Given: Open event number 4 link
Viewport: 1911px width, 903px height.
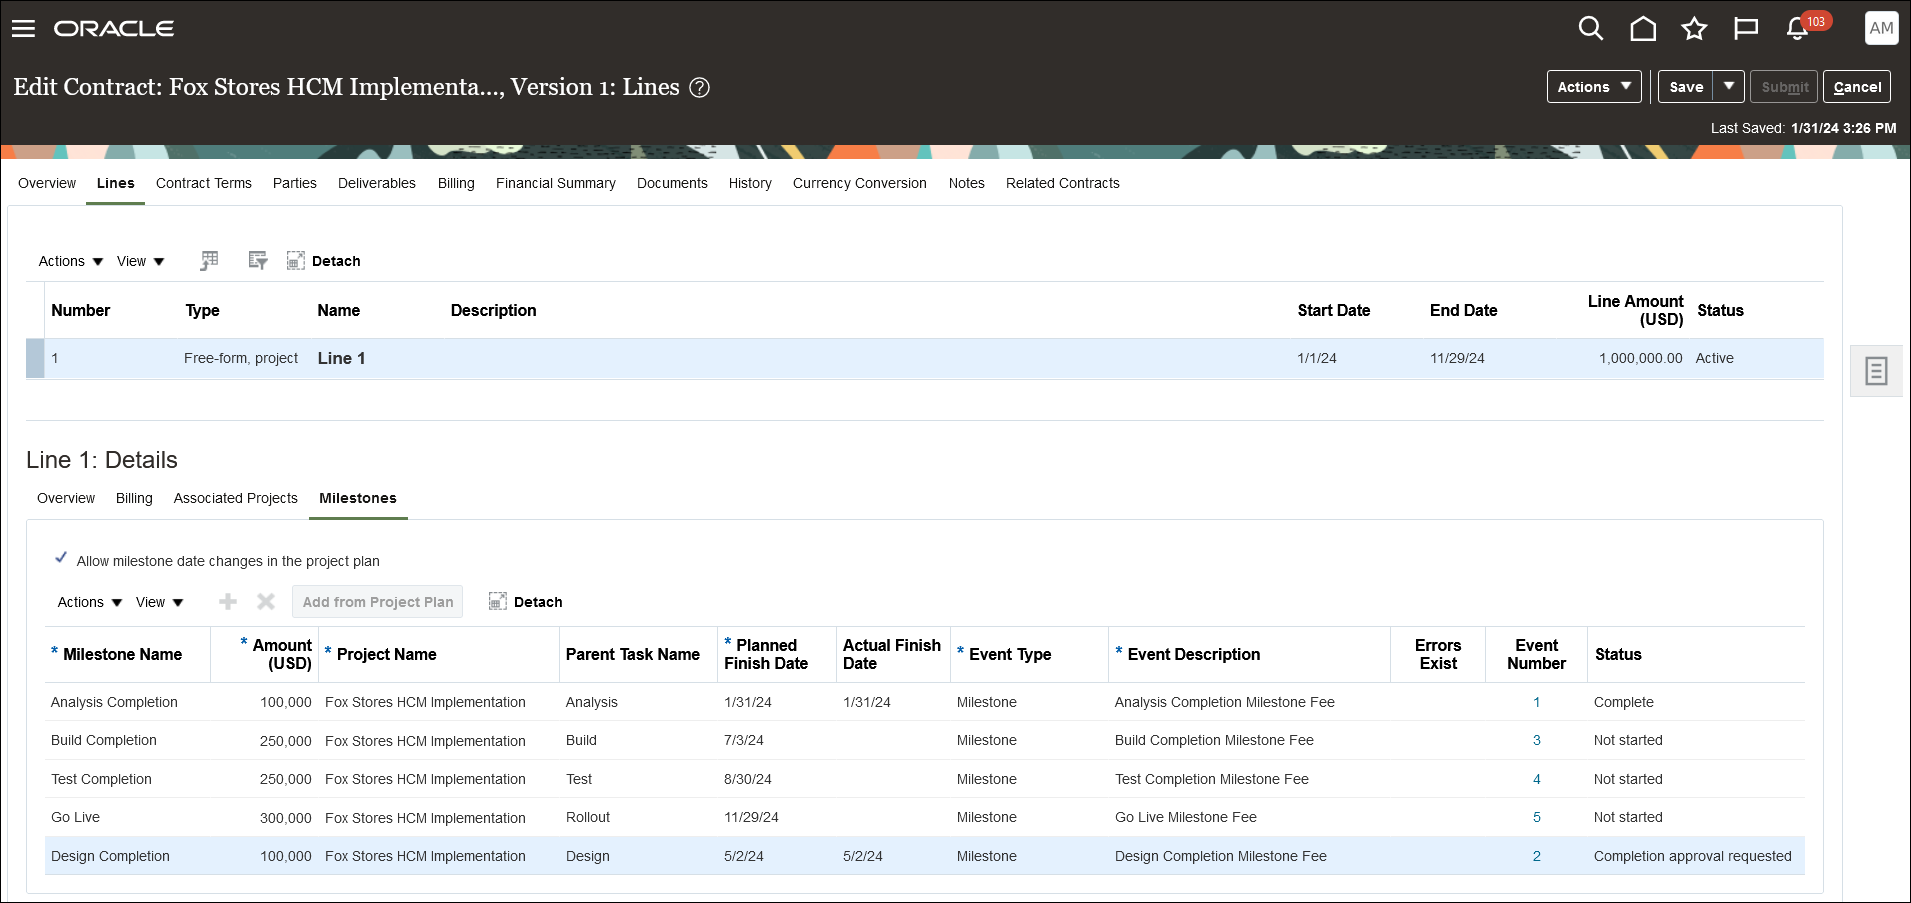Looking at the screenshot, I should 1537,779.
